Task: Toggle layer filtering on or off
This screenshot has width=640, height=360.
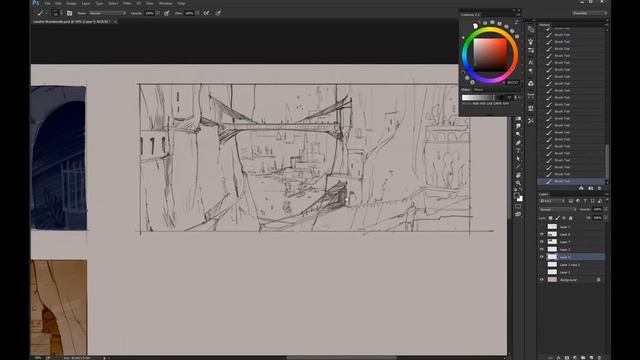Action: (606, 200)
